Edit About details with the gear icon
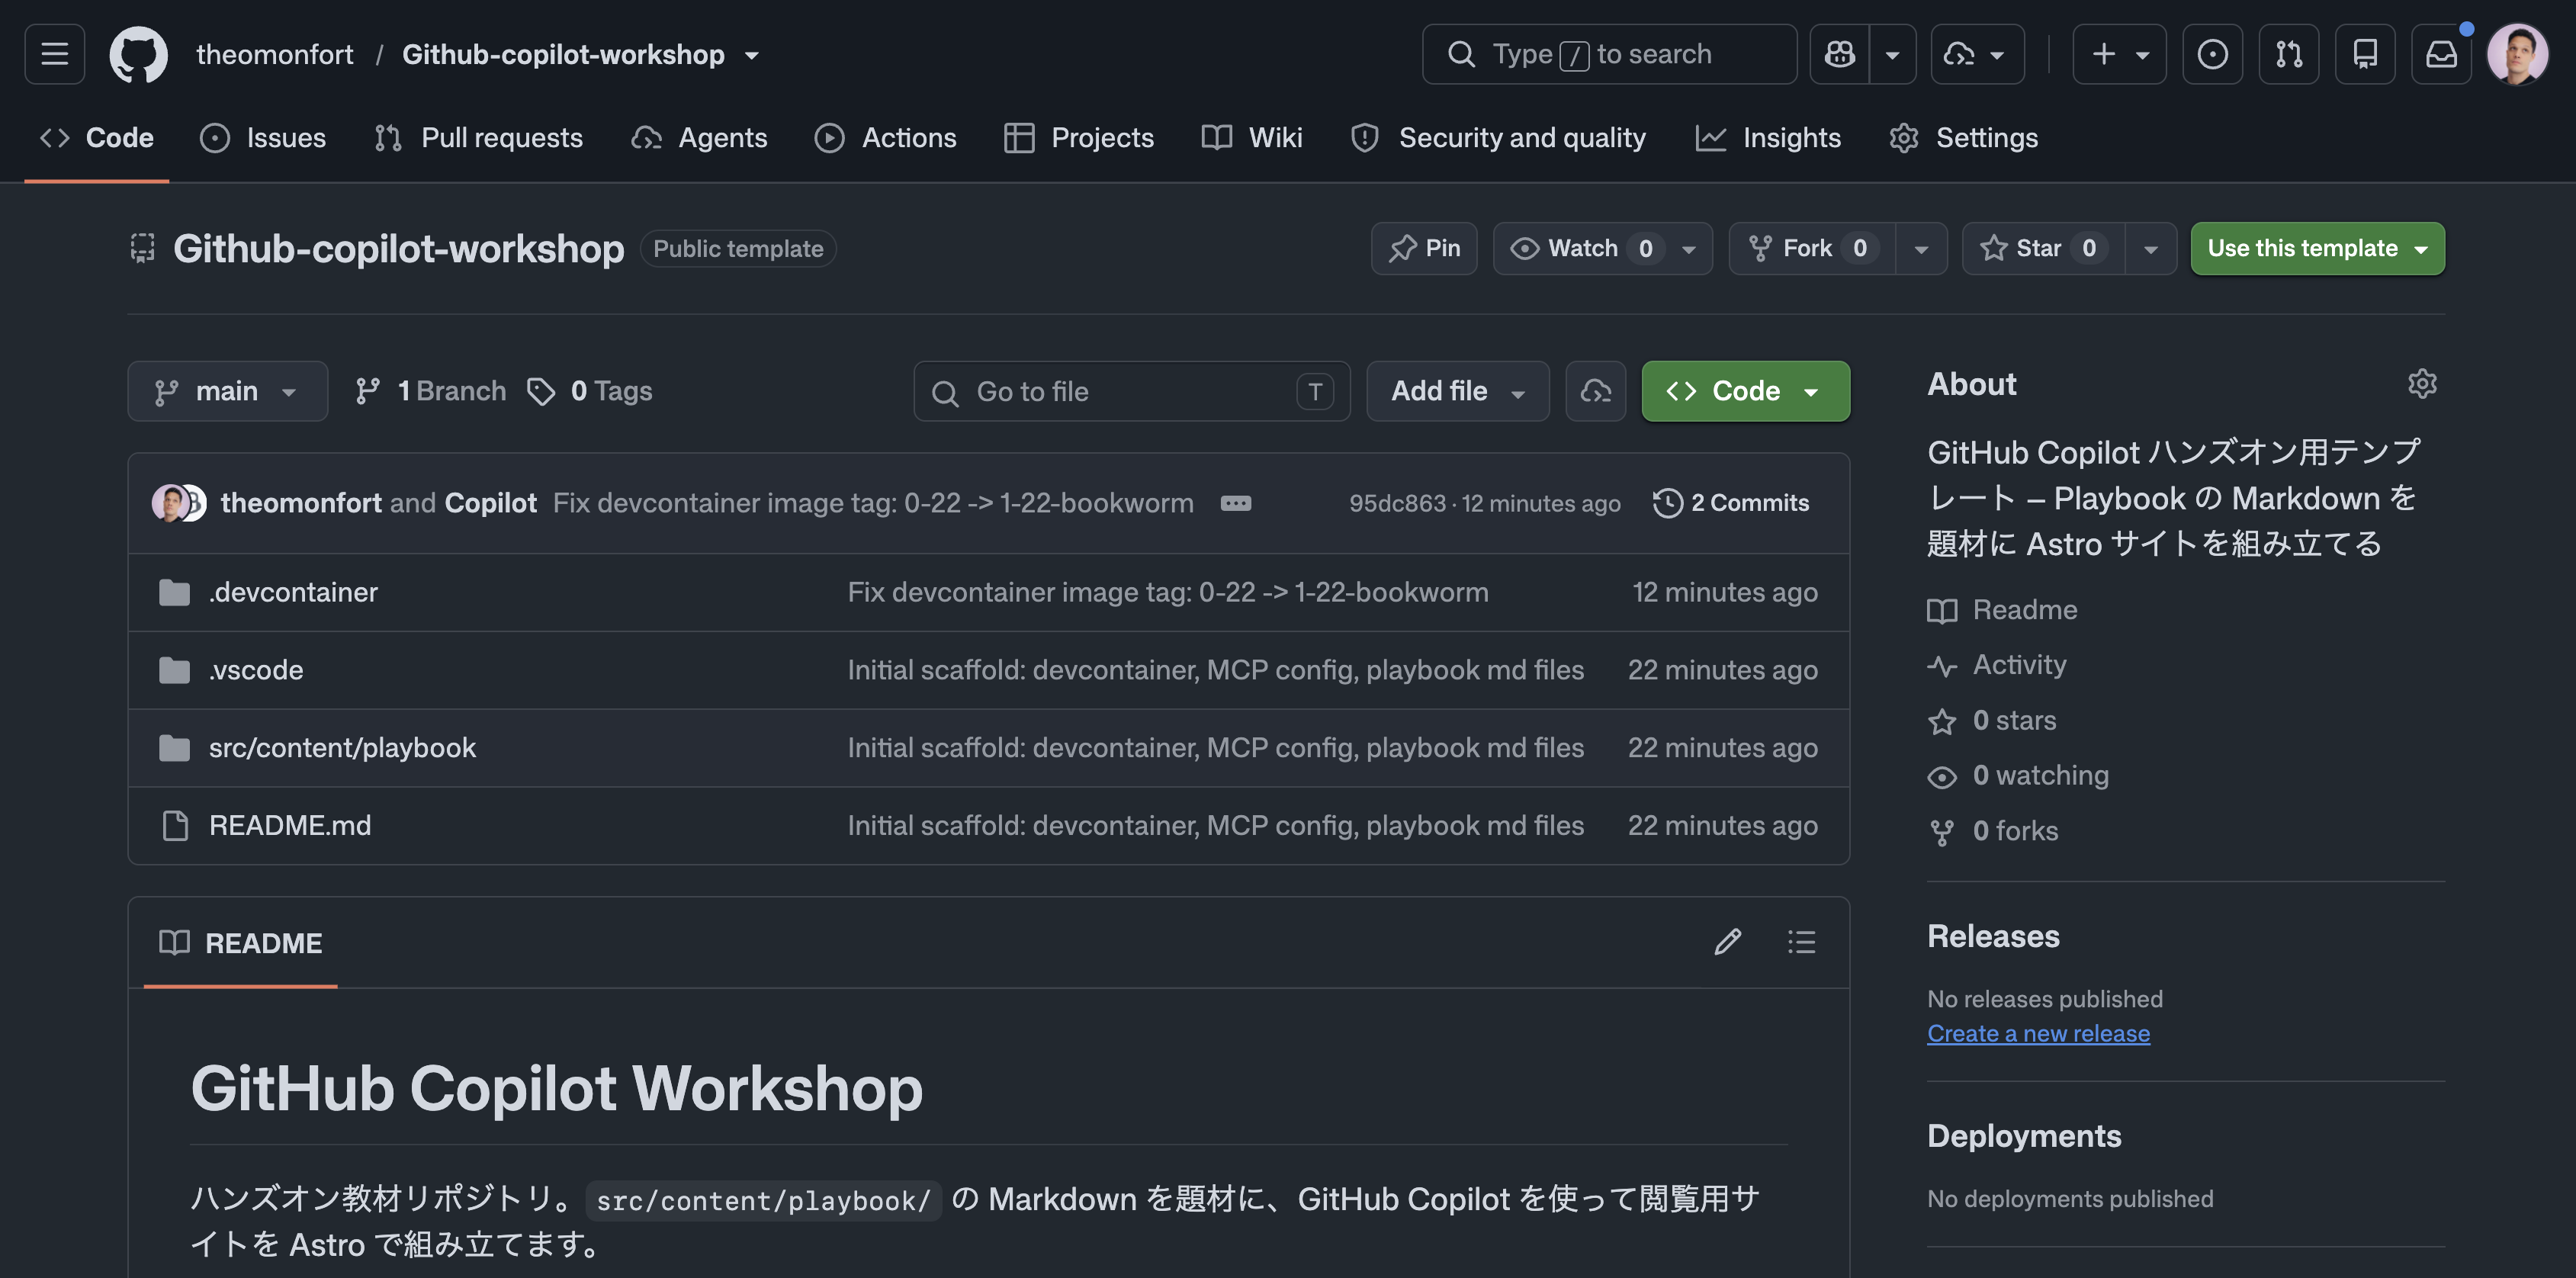Screen dimensions: 2576x1278 click(2422, 384)
